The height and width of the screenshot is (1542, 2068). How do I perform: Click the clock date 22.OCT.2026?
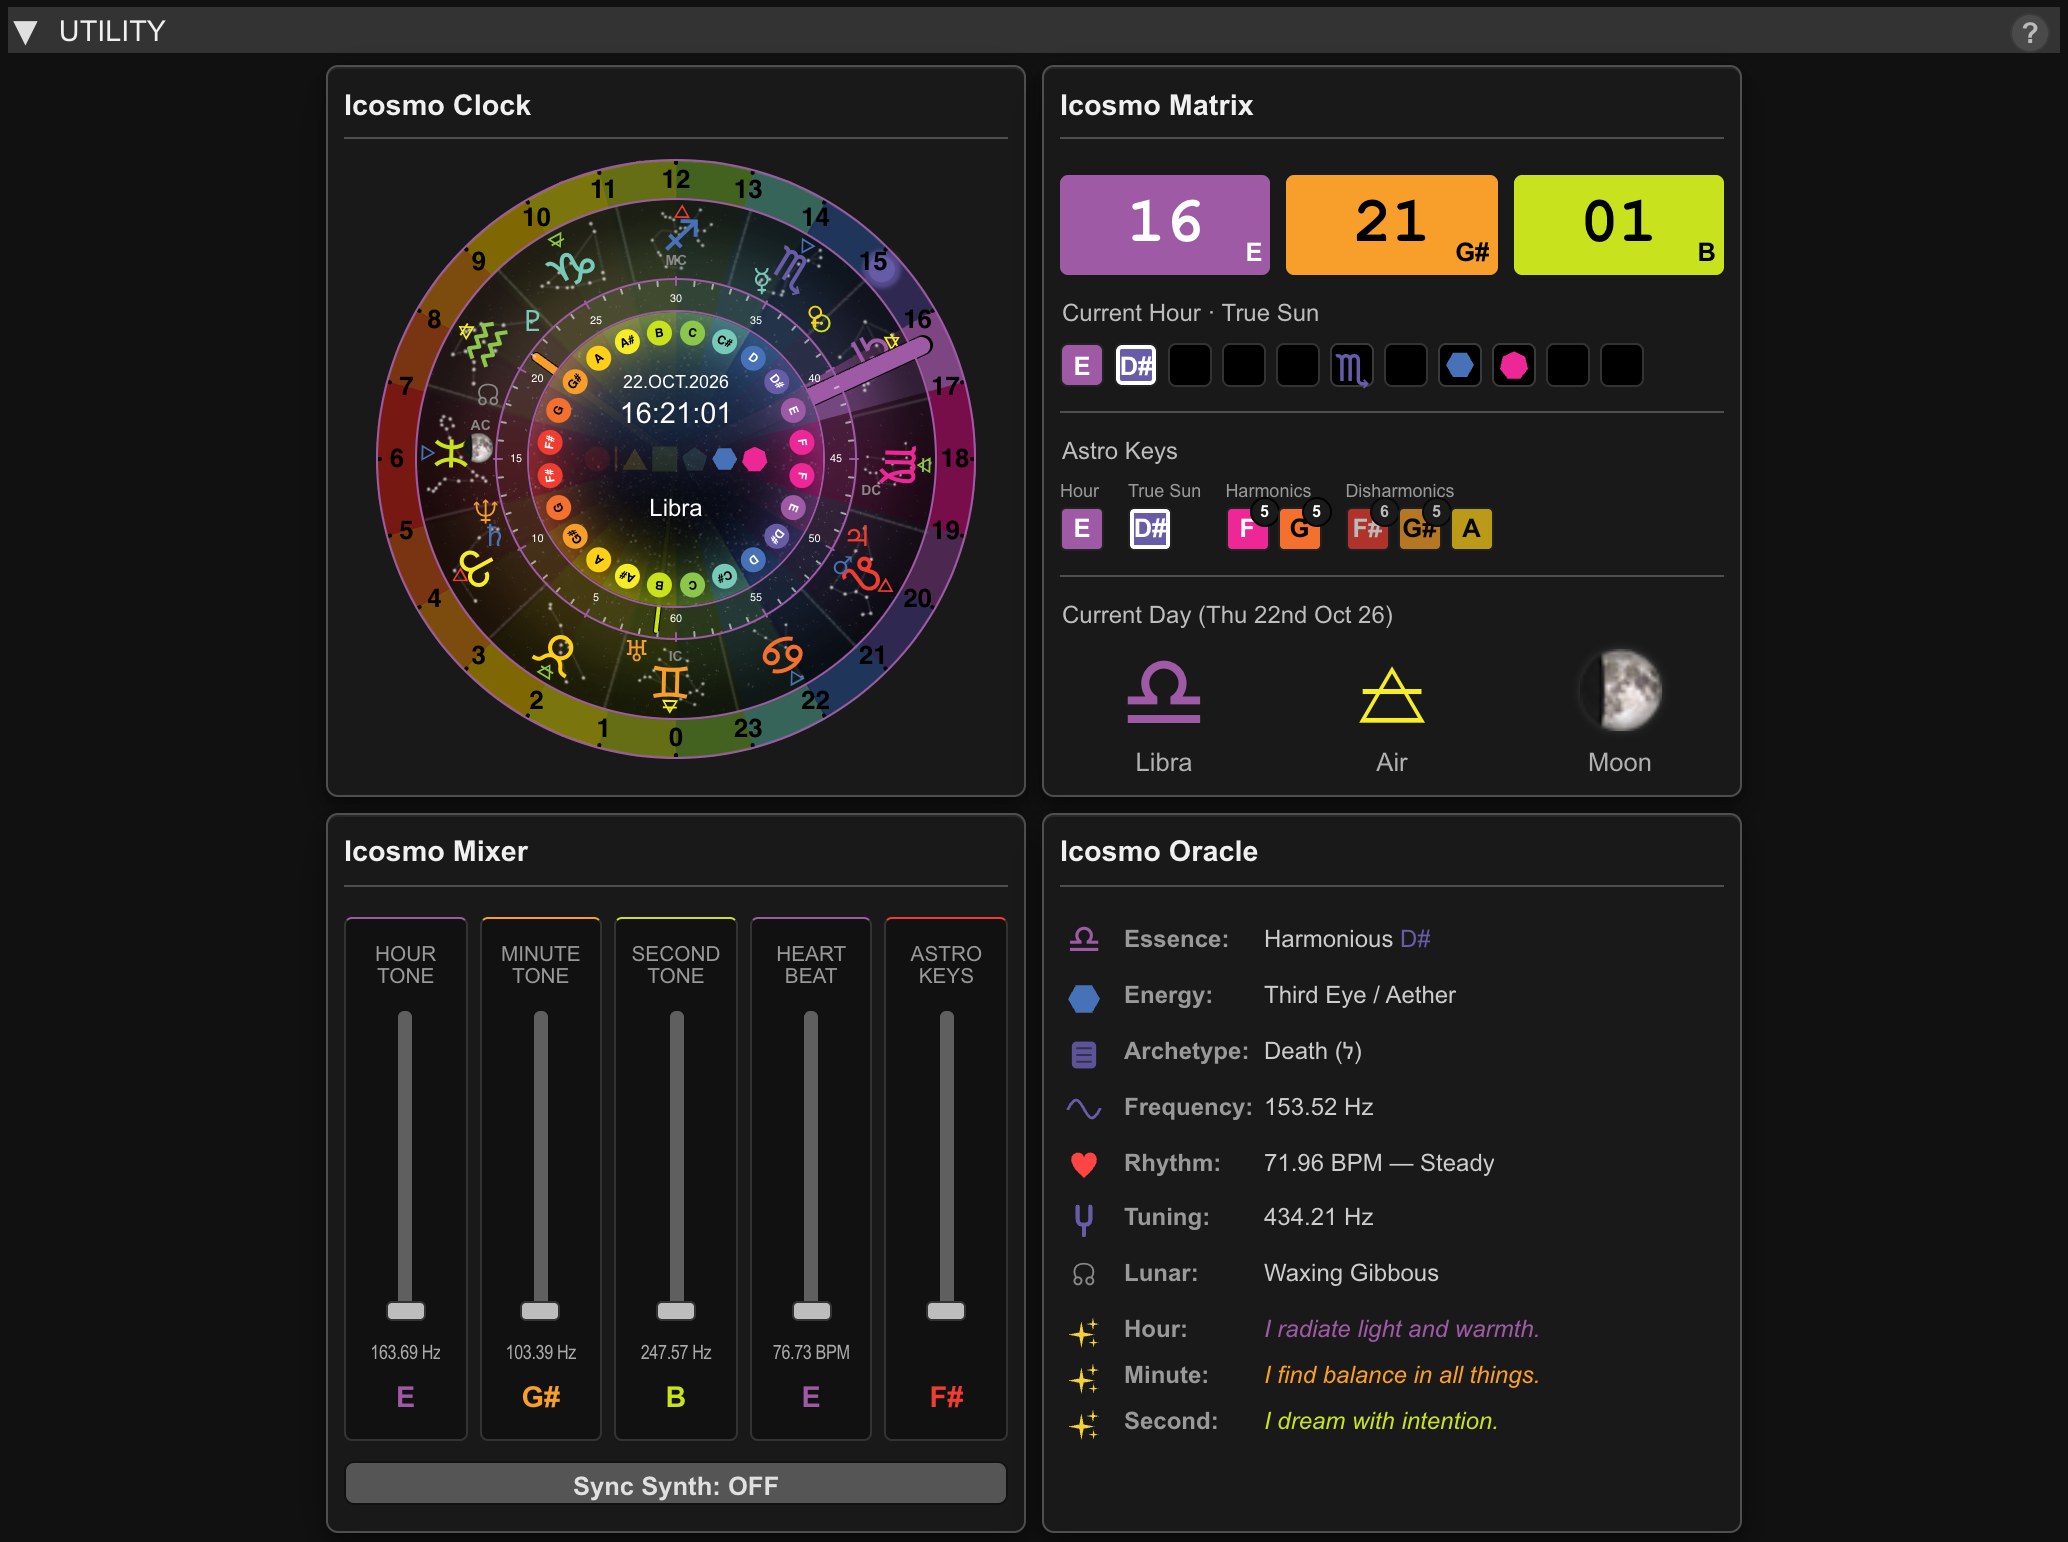(675, 382)
